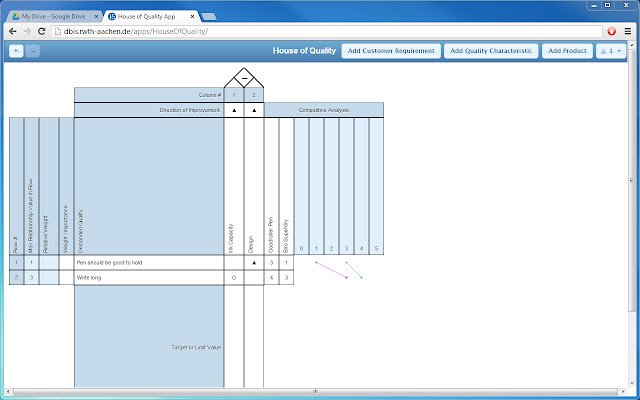Image resolution: width=640 pixels, height=400 pixels.
Task: Click Goodroller Pen rating 3 in row 1
Action: (271, 263)
